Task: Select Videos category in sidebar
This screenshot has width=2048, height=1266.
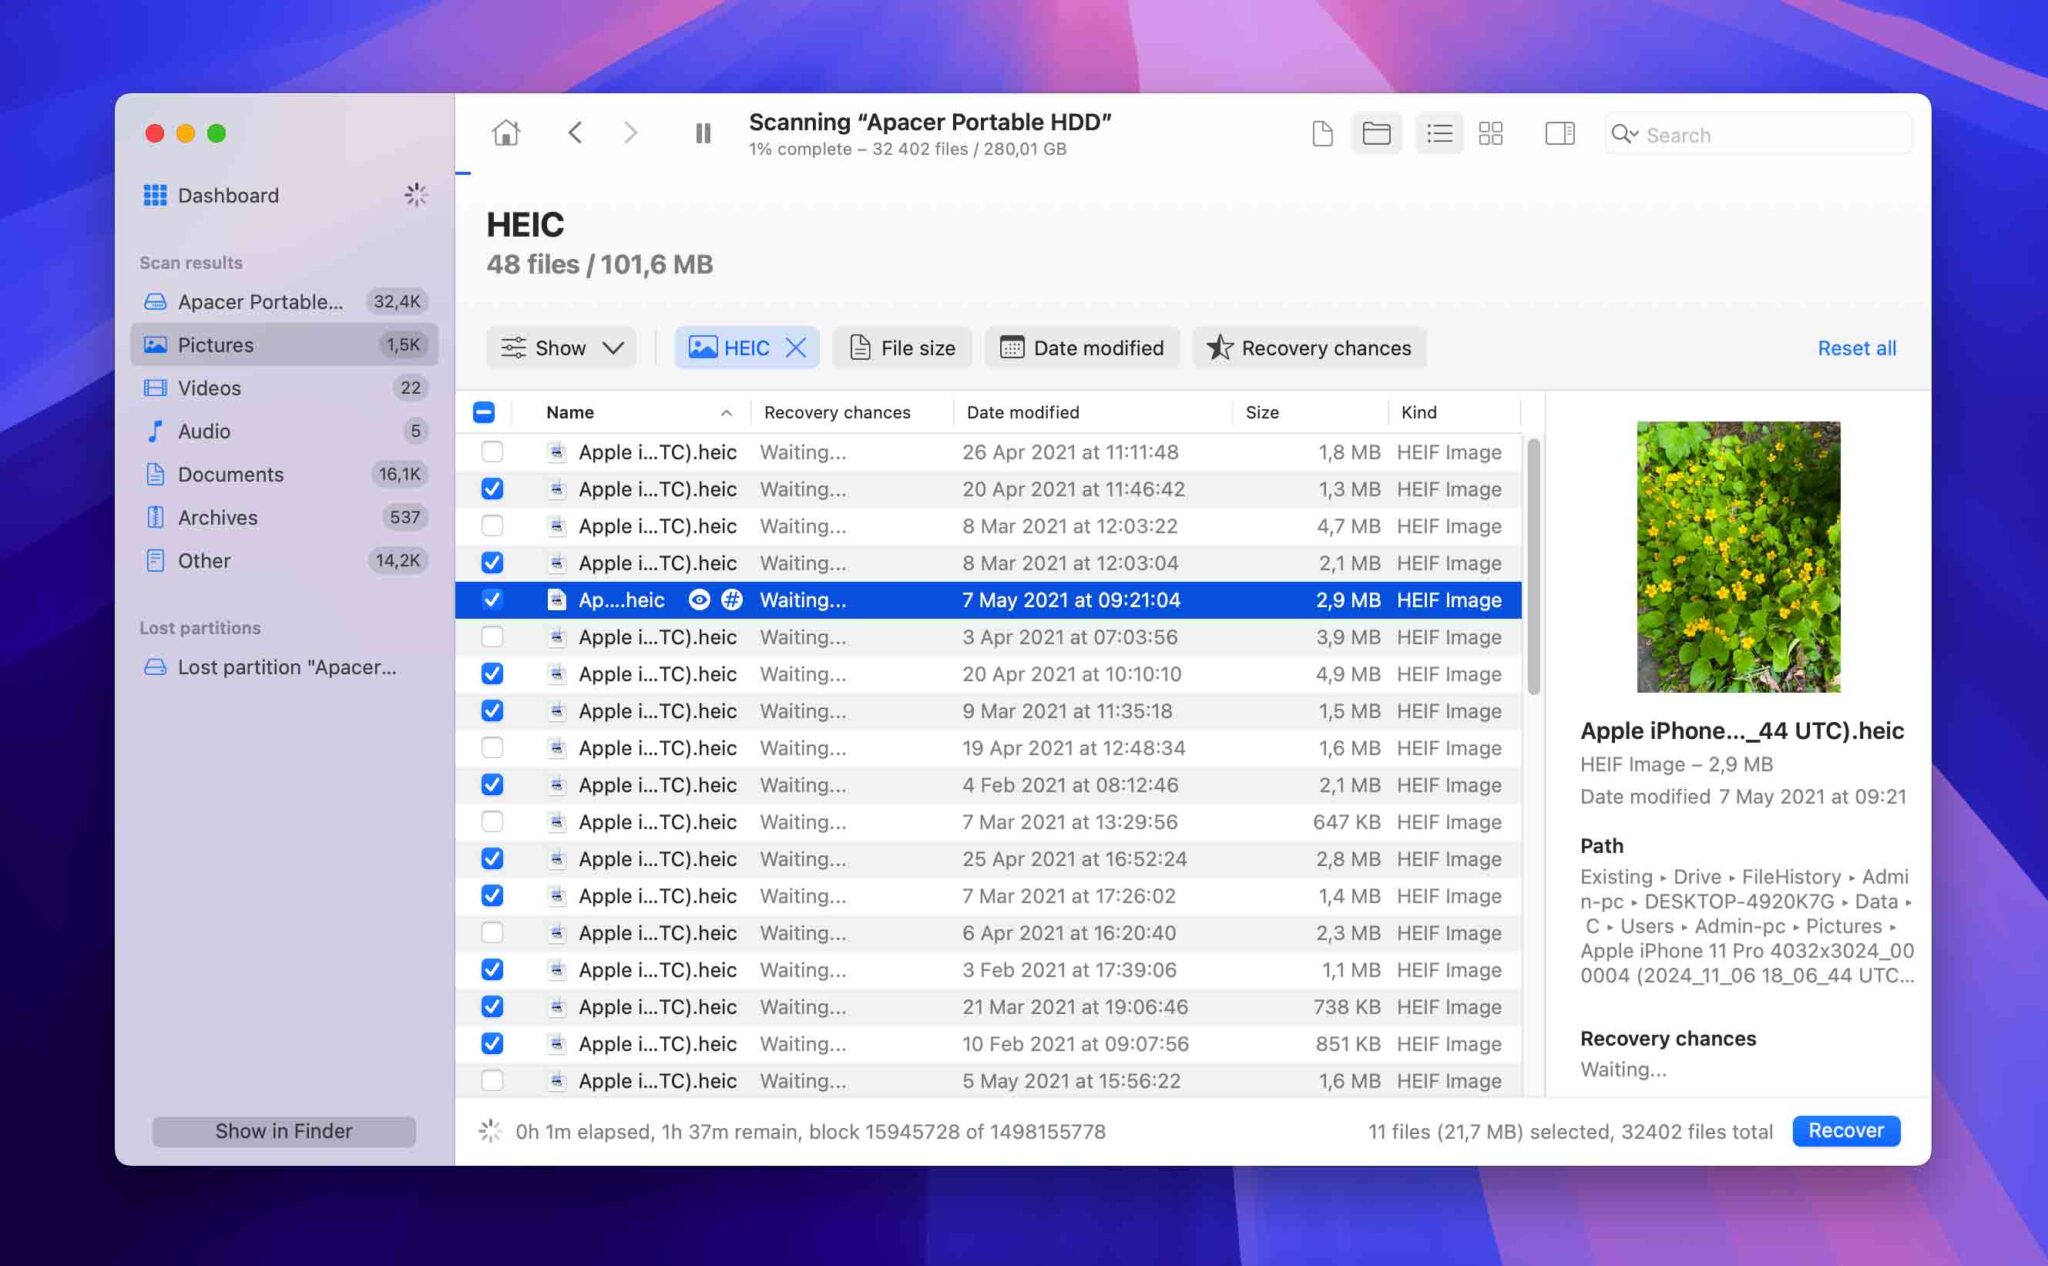Action: [284, 387]
